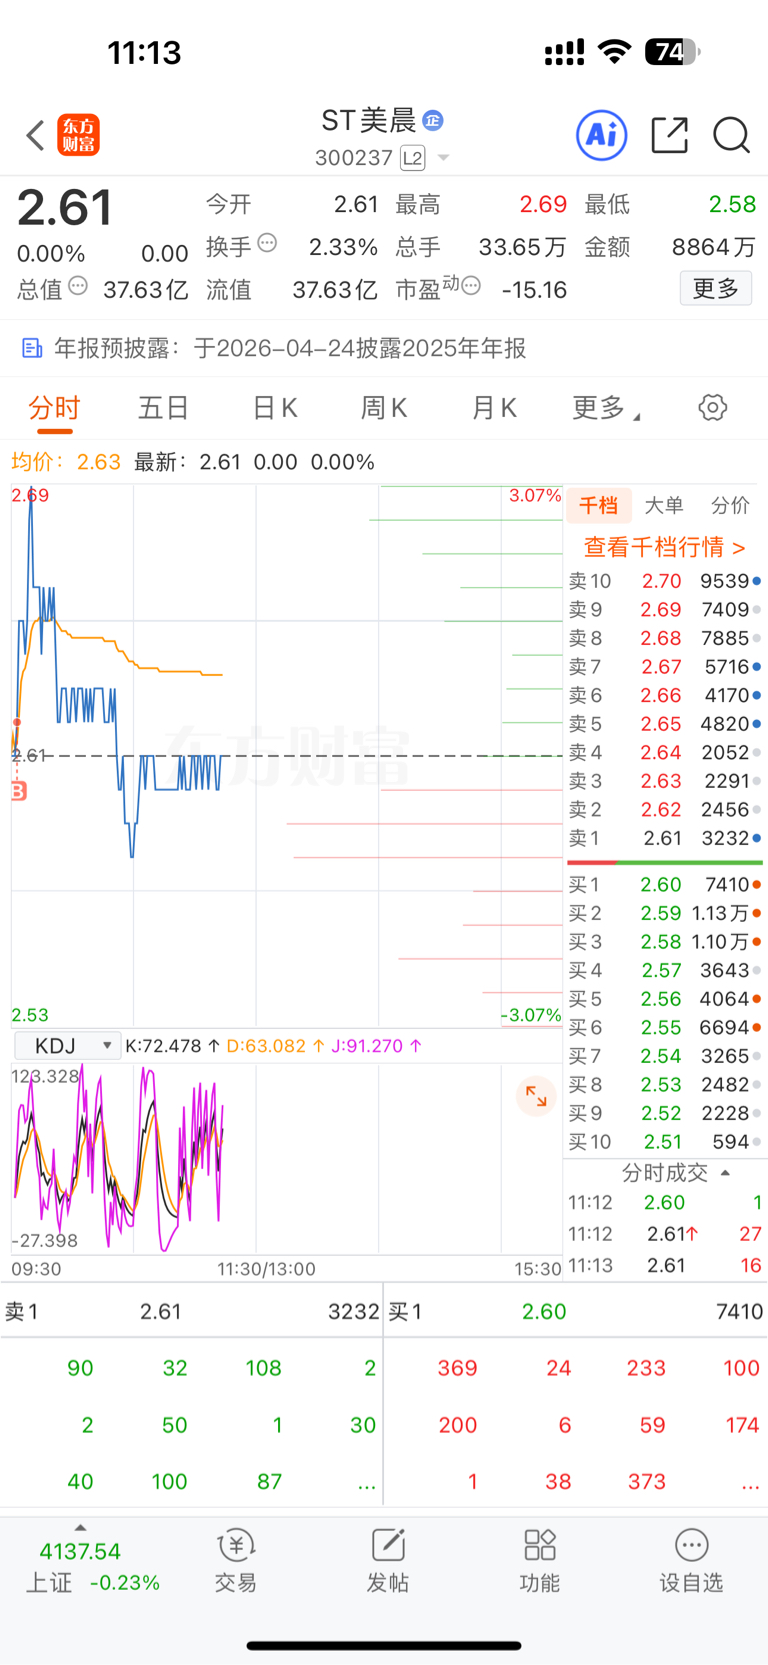Tap the cellular signal icon
The height and width of the screenshot is (1665, 768).
(x=564, y=53)
